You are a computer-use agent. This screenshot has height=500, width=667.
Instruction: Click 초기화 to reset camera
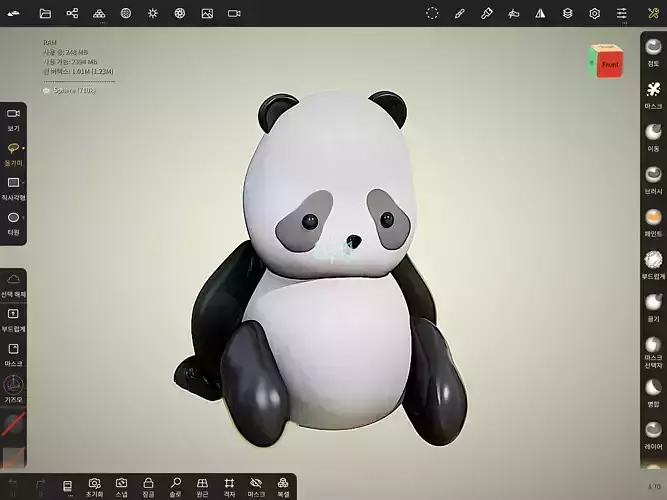[94, 487]
